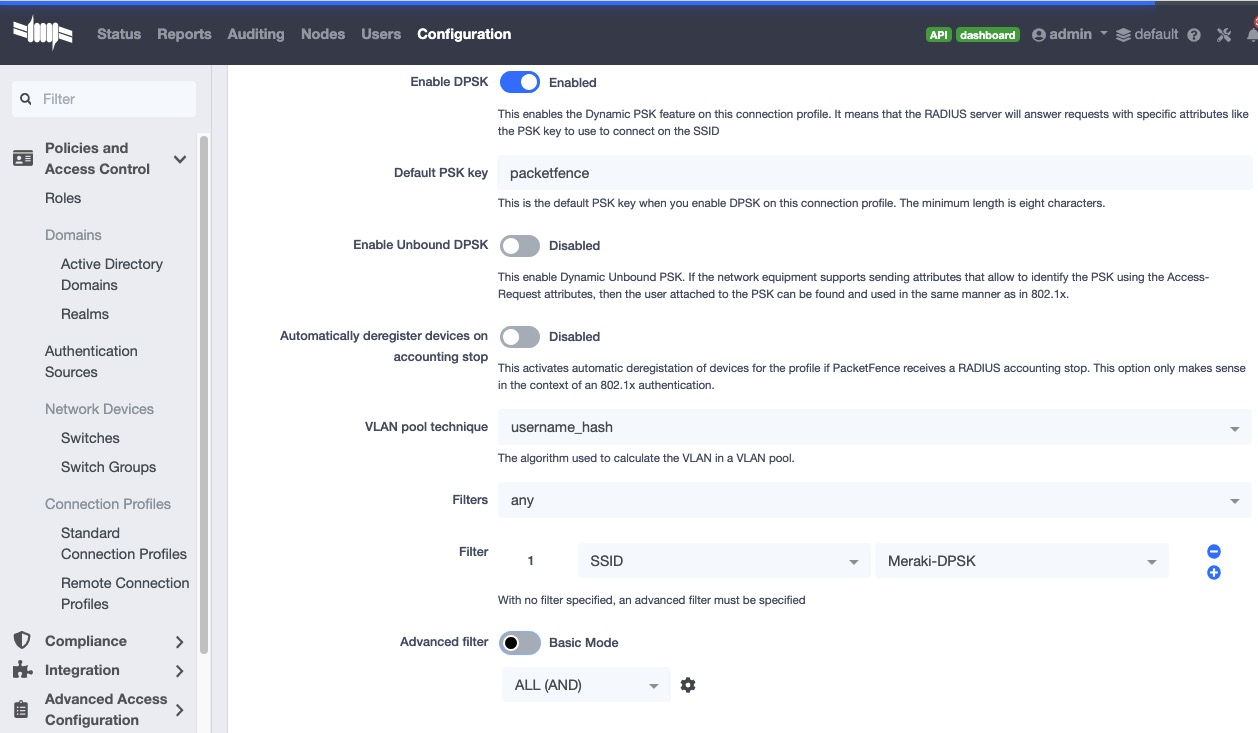Click the tools wrench icon in header
This screenshot has height=733, width=1258.
click(1223, 34)
